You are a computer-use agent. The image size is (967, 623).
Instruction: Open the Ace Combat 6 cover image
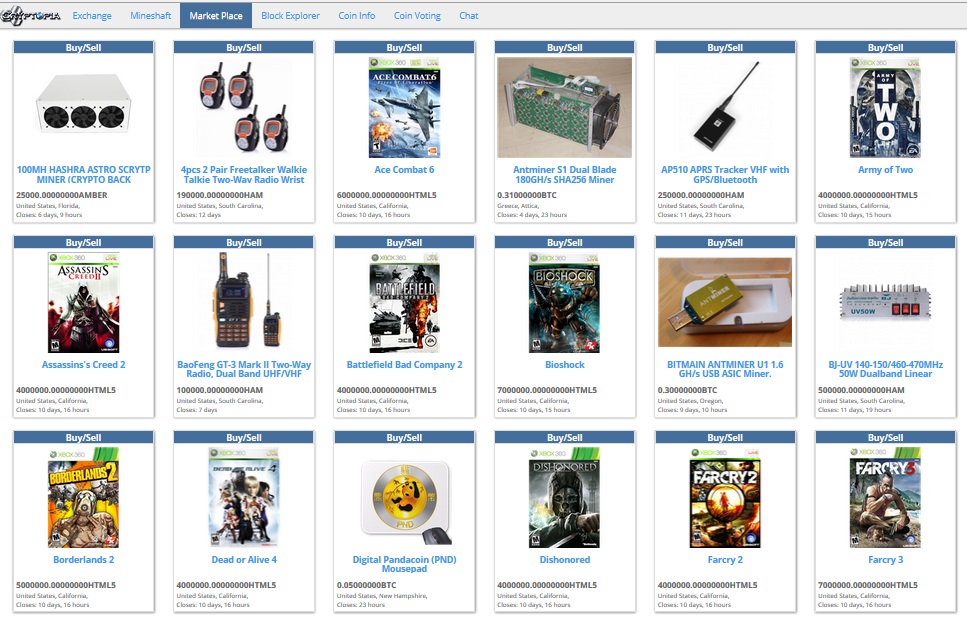[405, 107]
